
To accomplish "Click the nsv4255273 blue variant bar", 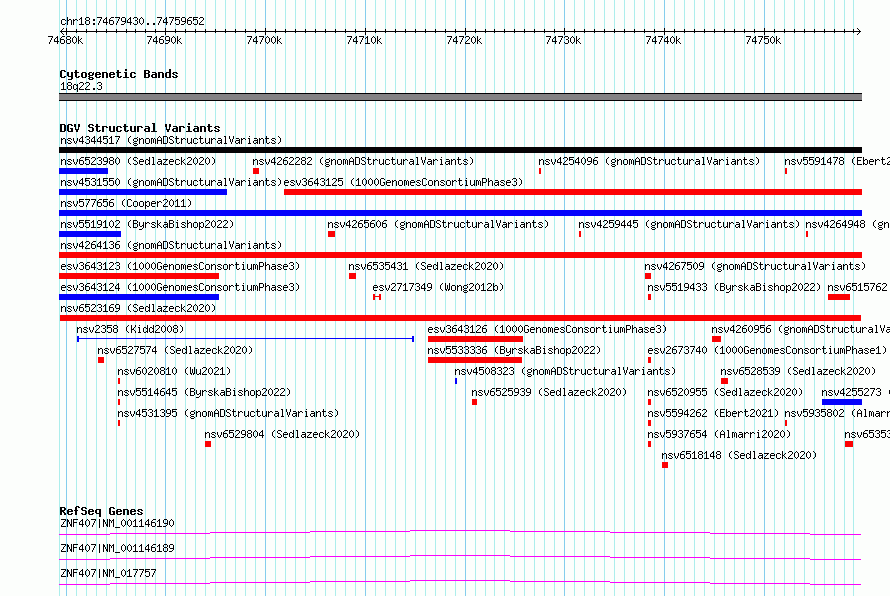I will pos(842,402).
